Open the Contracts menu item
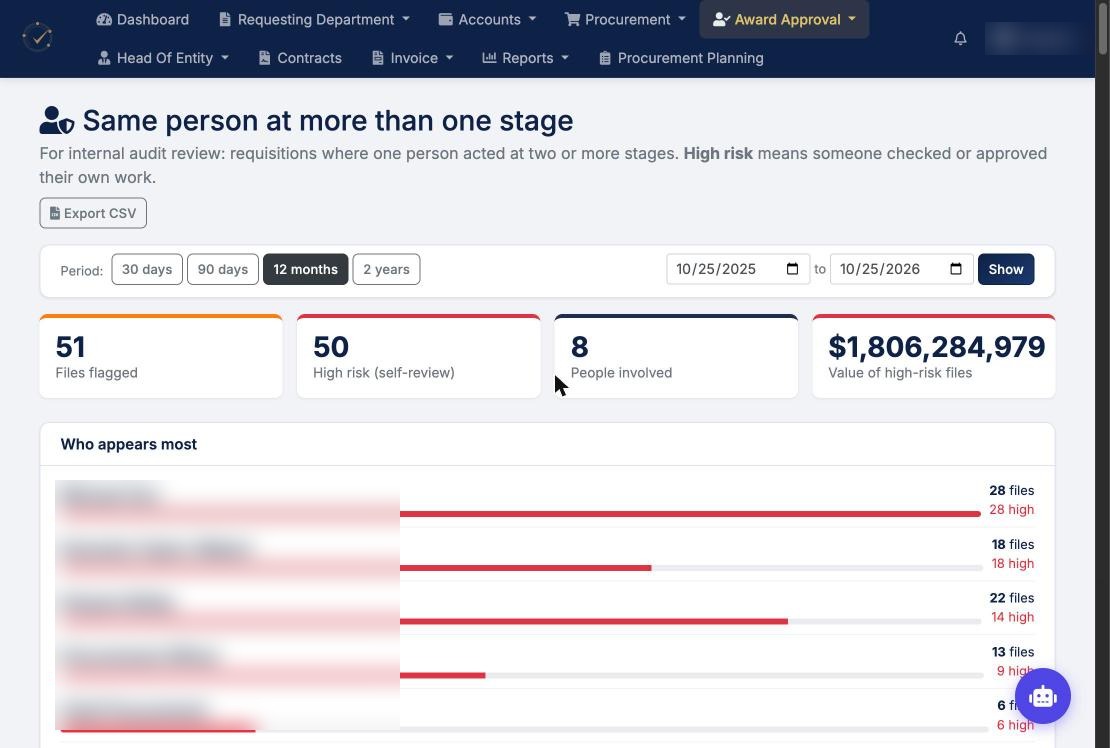The image size is (1110, 748). [300, 58]
